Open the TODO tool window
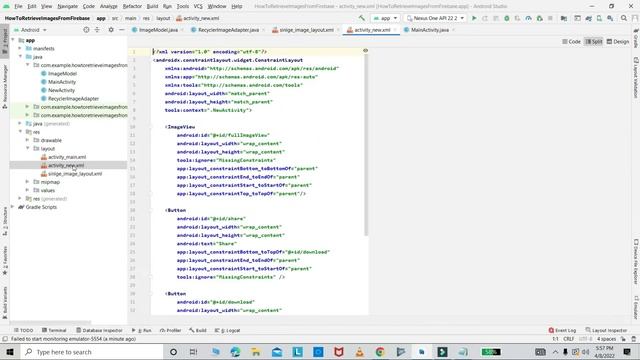This screenshot has height=360, width=640. click(24, 330)
